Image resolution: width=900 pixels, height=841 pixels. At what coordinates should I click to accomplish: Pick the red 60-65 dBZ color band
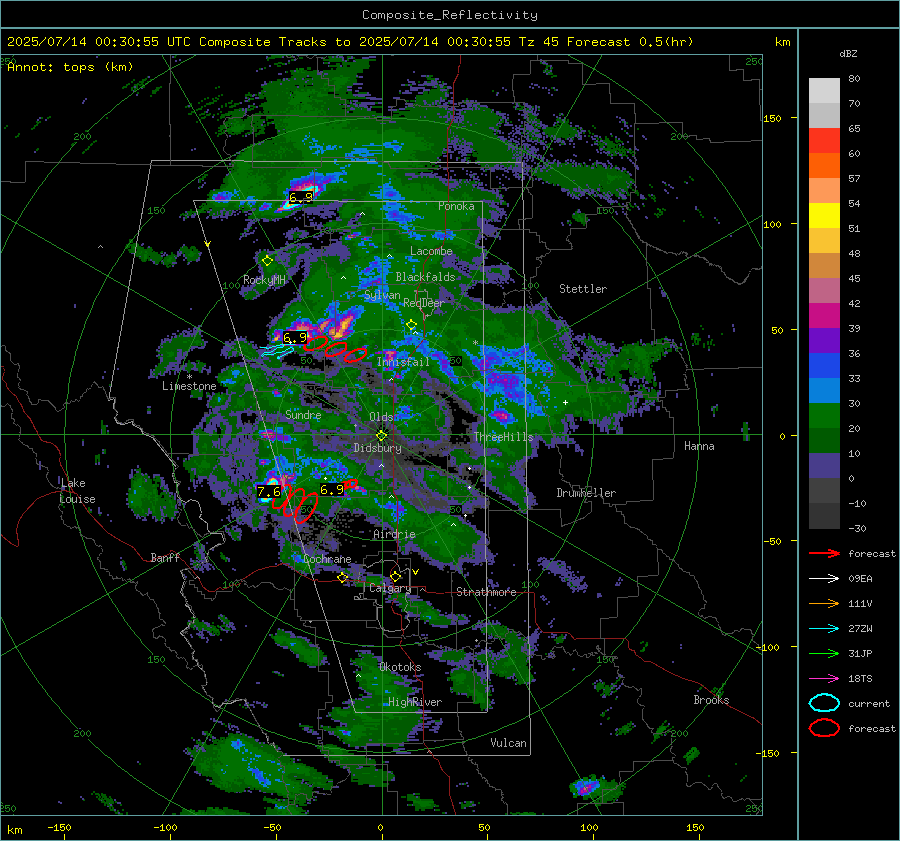824,141
